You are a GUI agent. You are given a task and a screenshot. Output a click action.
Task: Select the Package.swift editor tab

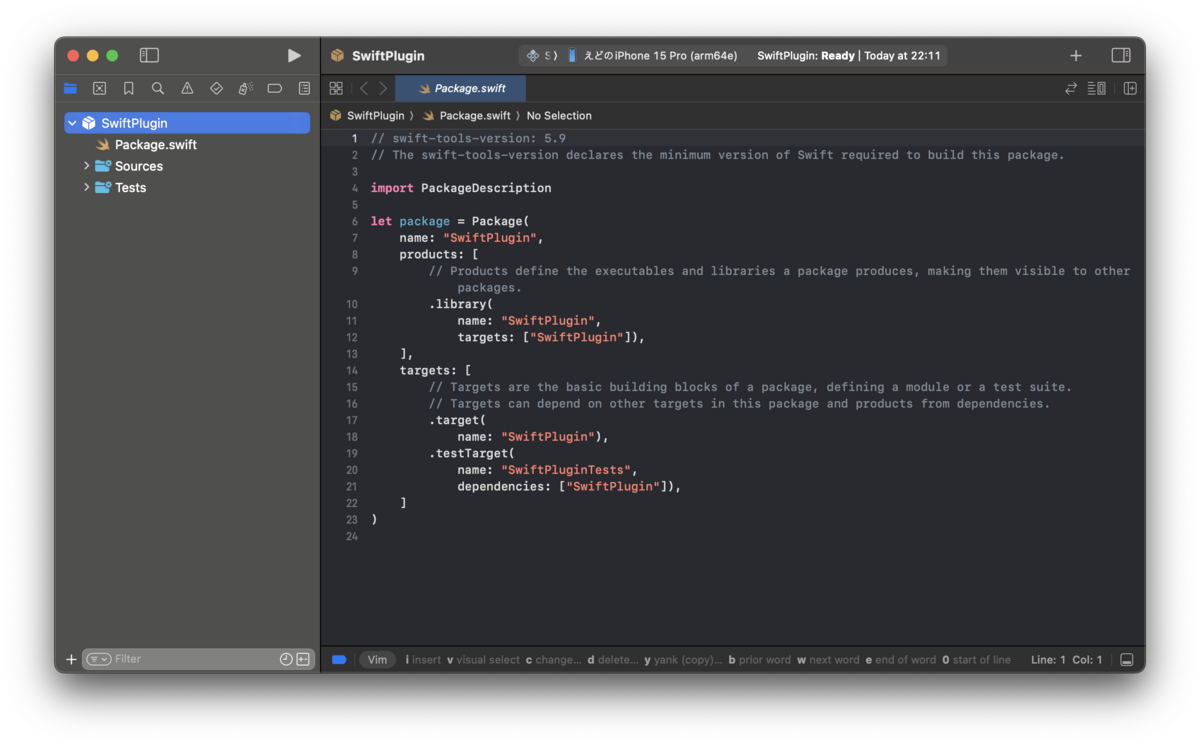point(461,88)
